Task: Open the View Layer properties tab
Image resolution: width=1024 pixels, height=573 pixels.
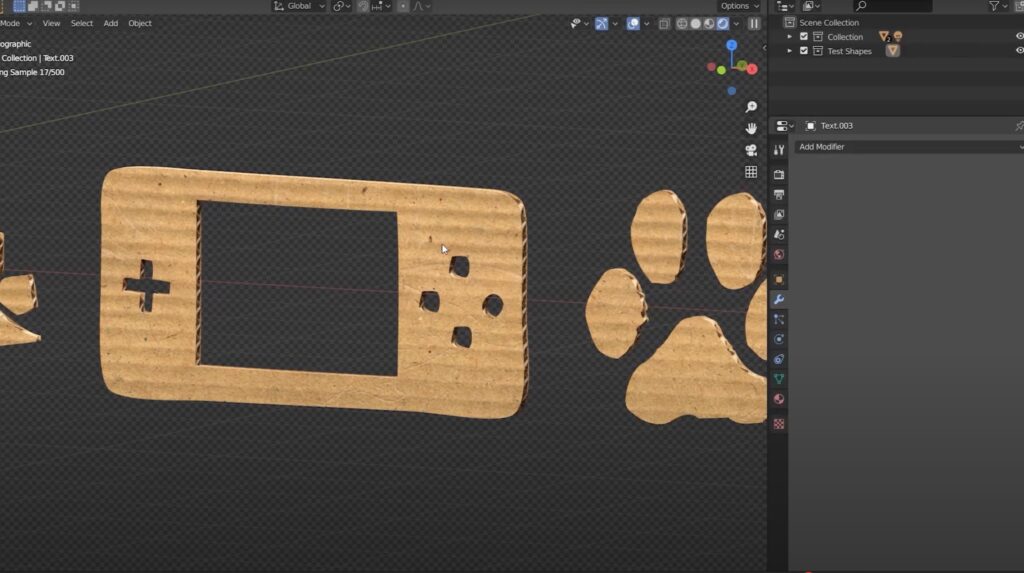Action: [x=778, y=214]
